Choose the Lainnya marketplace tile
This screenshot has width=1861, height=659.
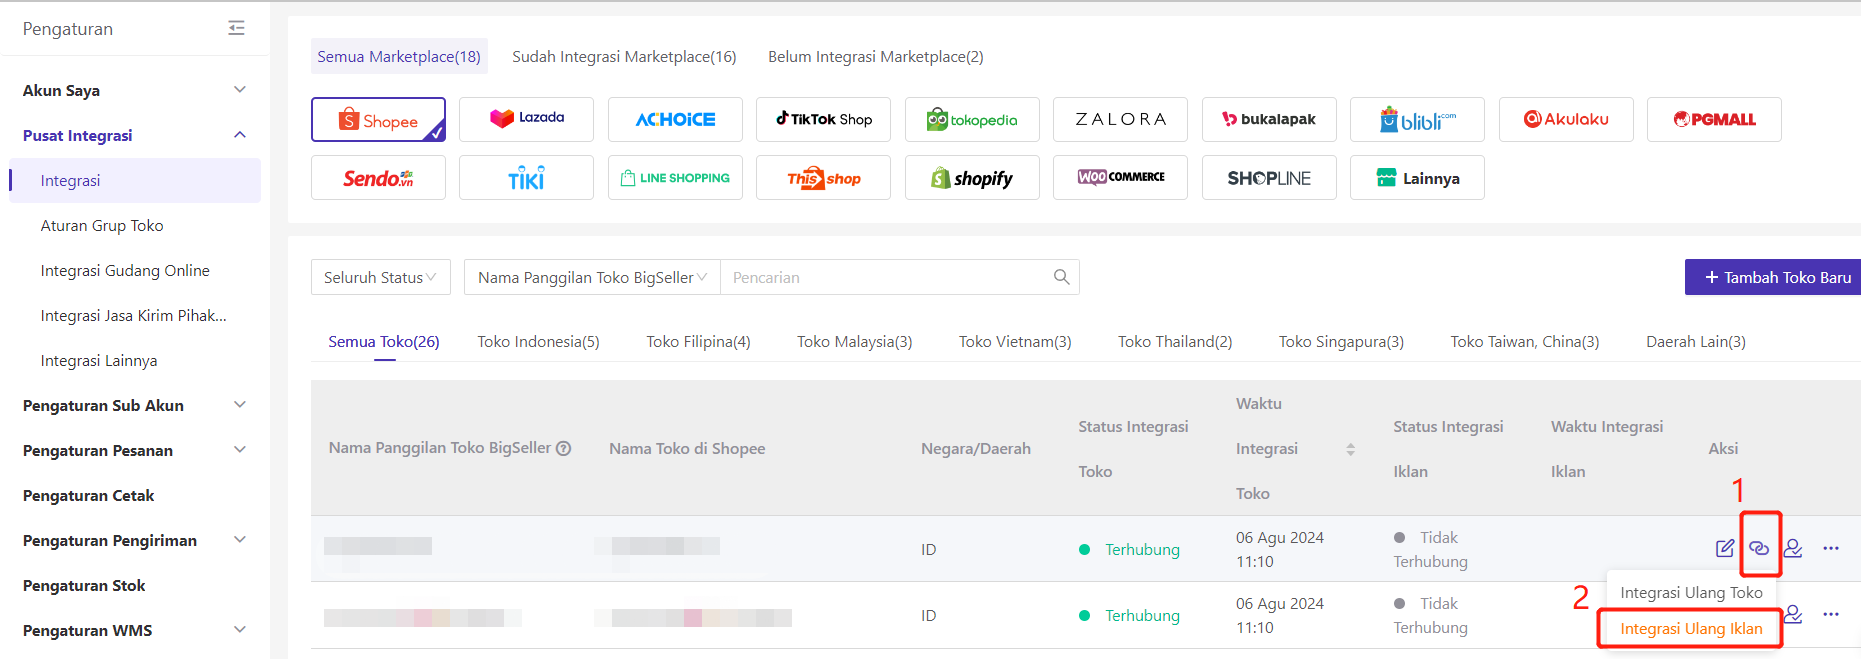1417,178
